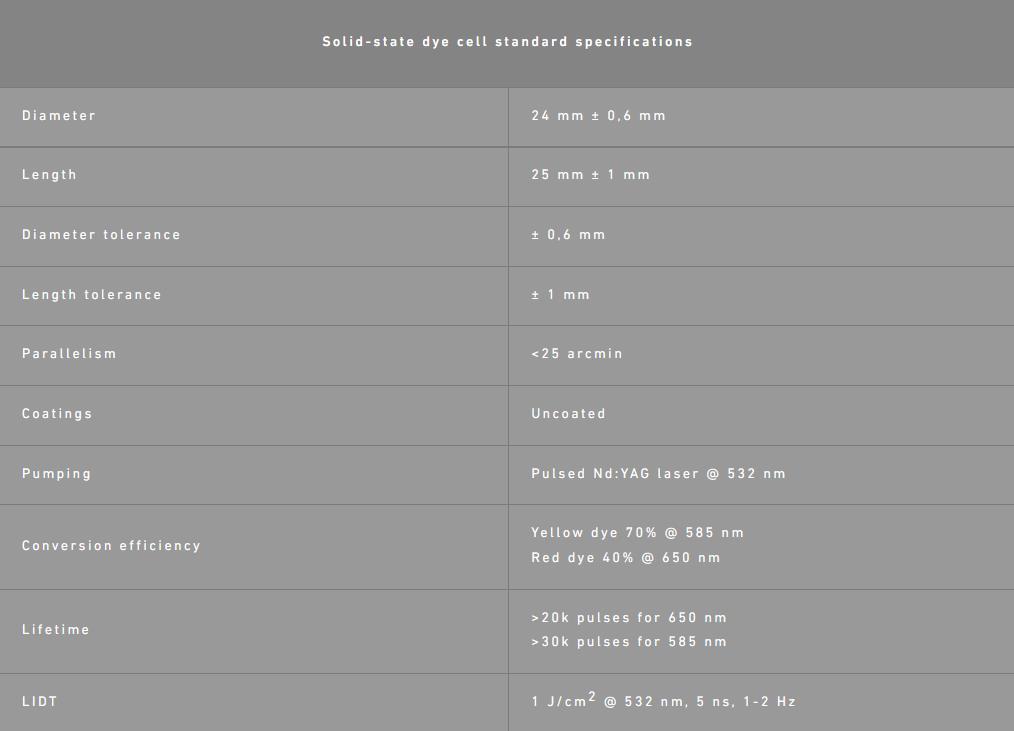Select the "Length" row label
The width and height of the screenshot is (1014, 731).
[x=49, y=175]
